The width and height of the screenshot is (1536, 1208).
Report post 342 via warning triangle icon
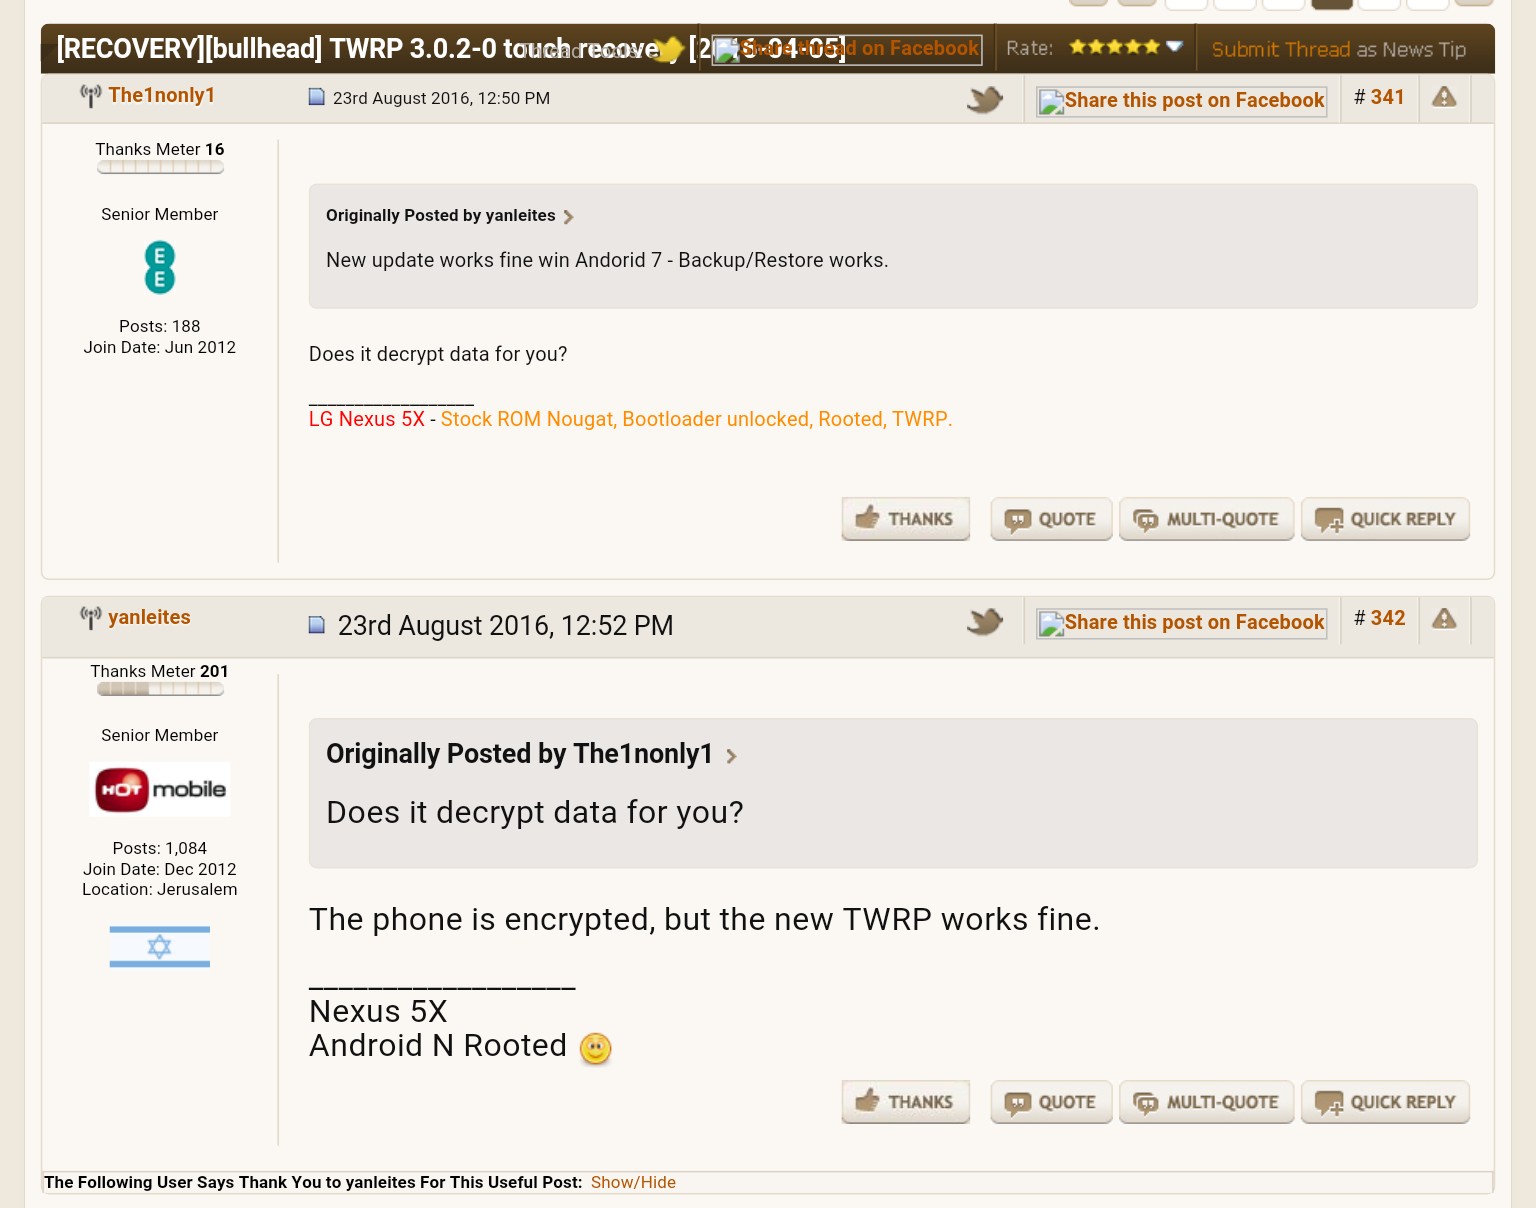[x=1444, y=619]
